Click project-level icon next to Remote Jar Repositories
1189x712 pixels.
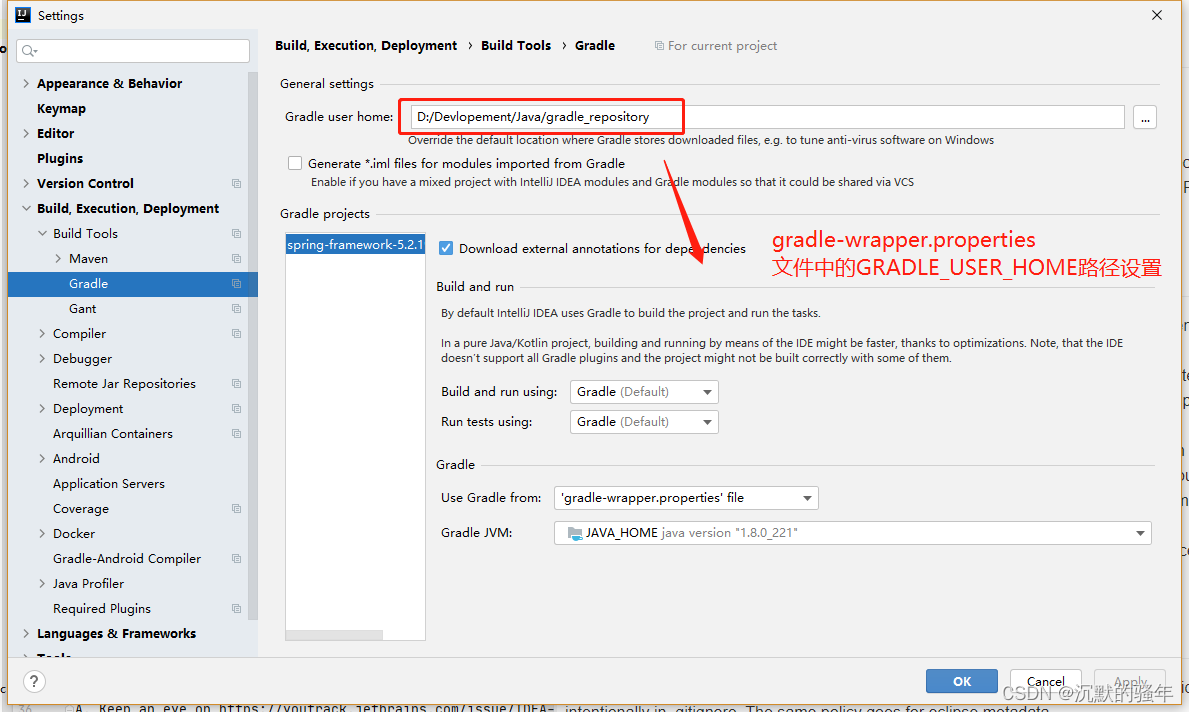(237, 384)
